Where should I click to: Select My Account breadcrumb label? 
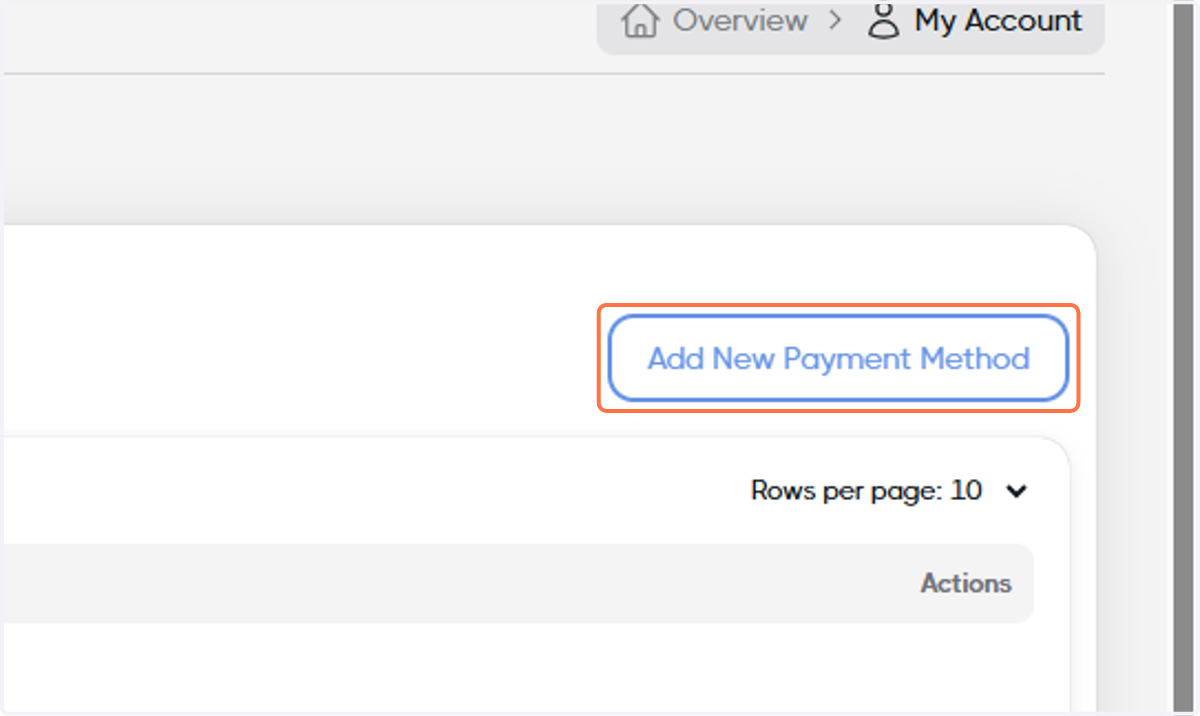[998, 21]
